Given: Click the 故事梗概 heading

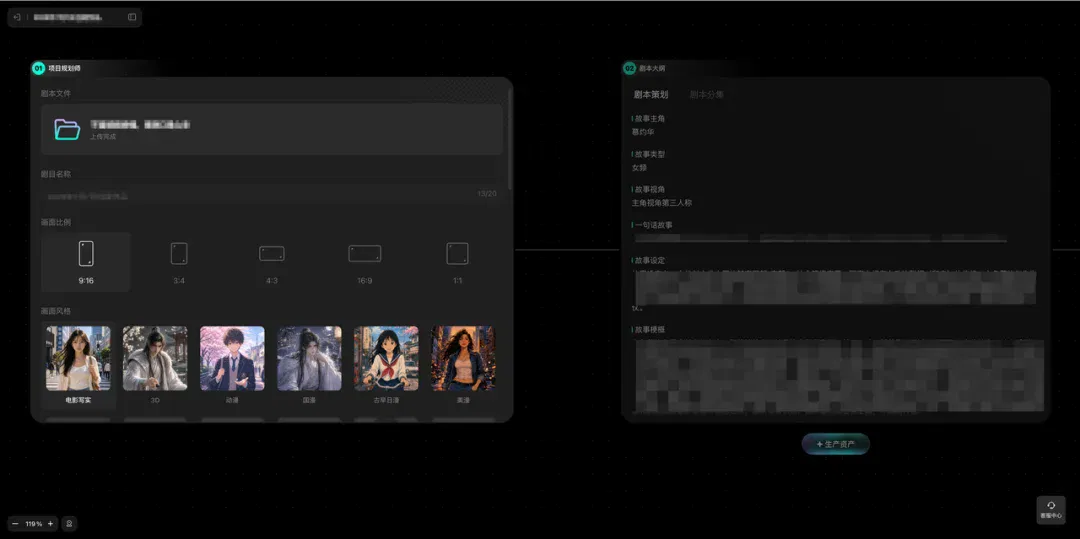Looking at the screenshot, I should point(650,330).
